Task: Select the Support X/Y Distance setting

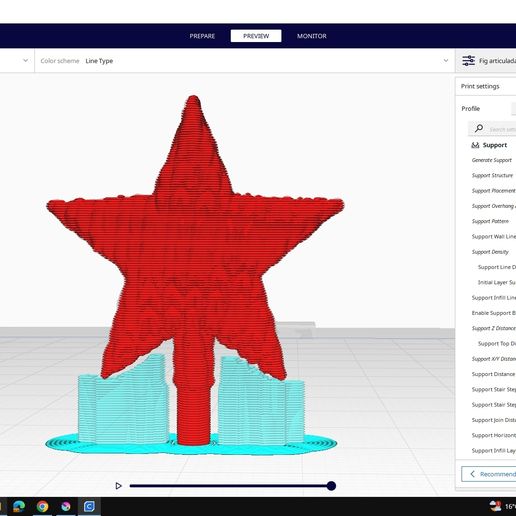Action: (x=494, y=359)
